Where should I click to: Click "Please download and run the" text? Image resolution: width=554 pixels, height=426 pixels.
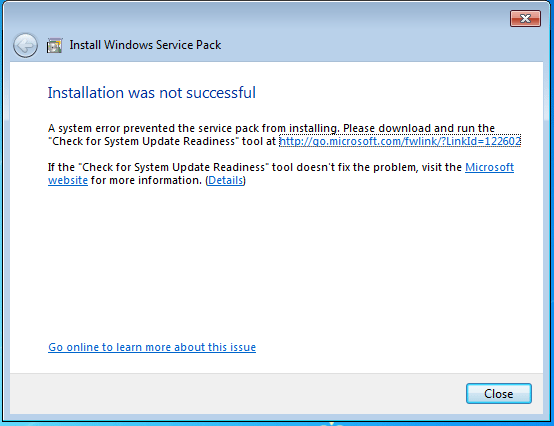419,128
